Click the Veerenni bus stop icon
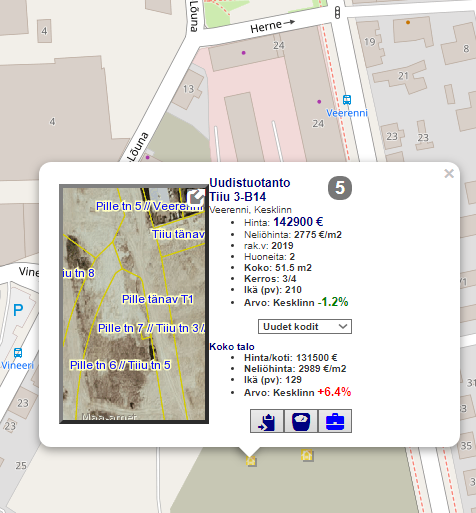The image size is (476, 513). (347, 100)
